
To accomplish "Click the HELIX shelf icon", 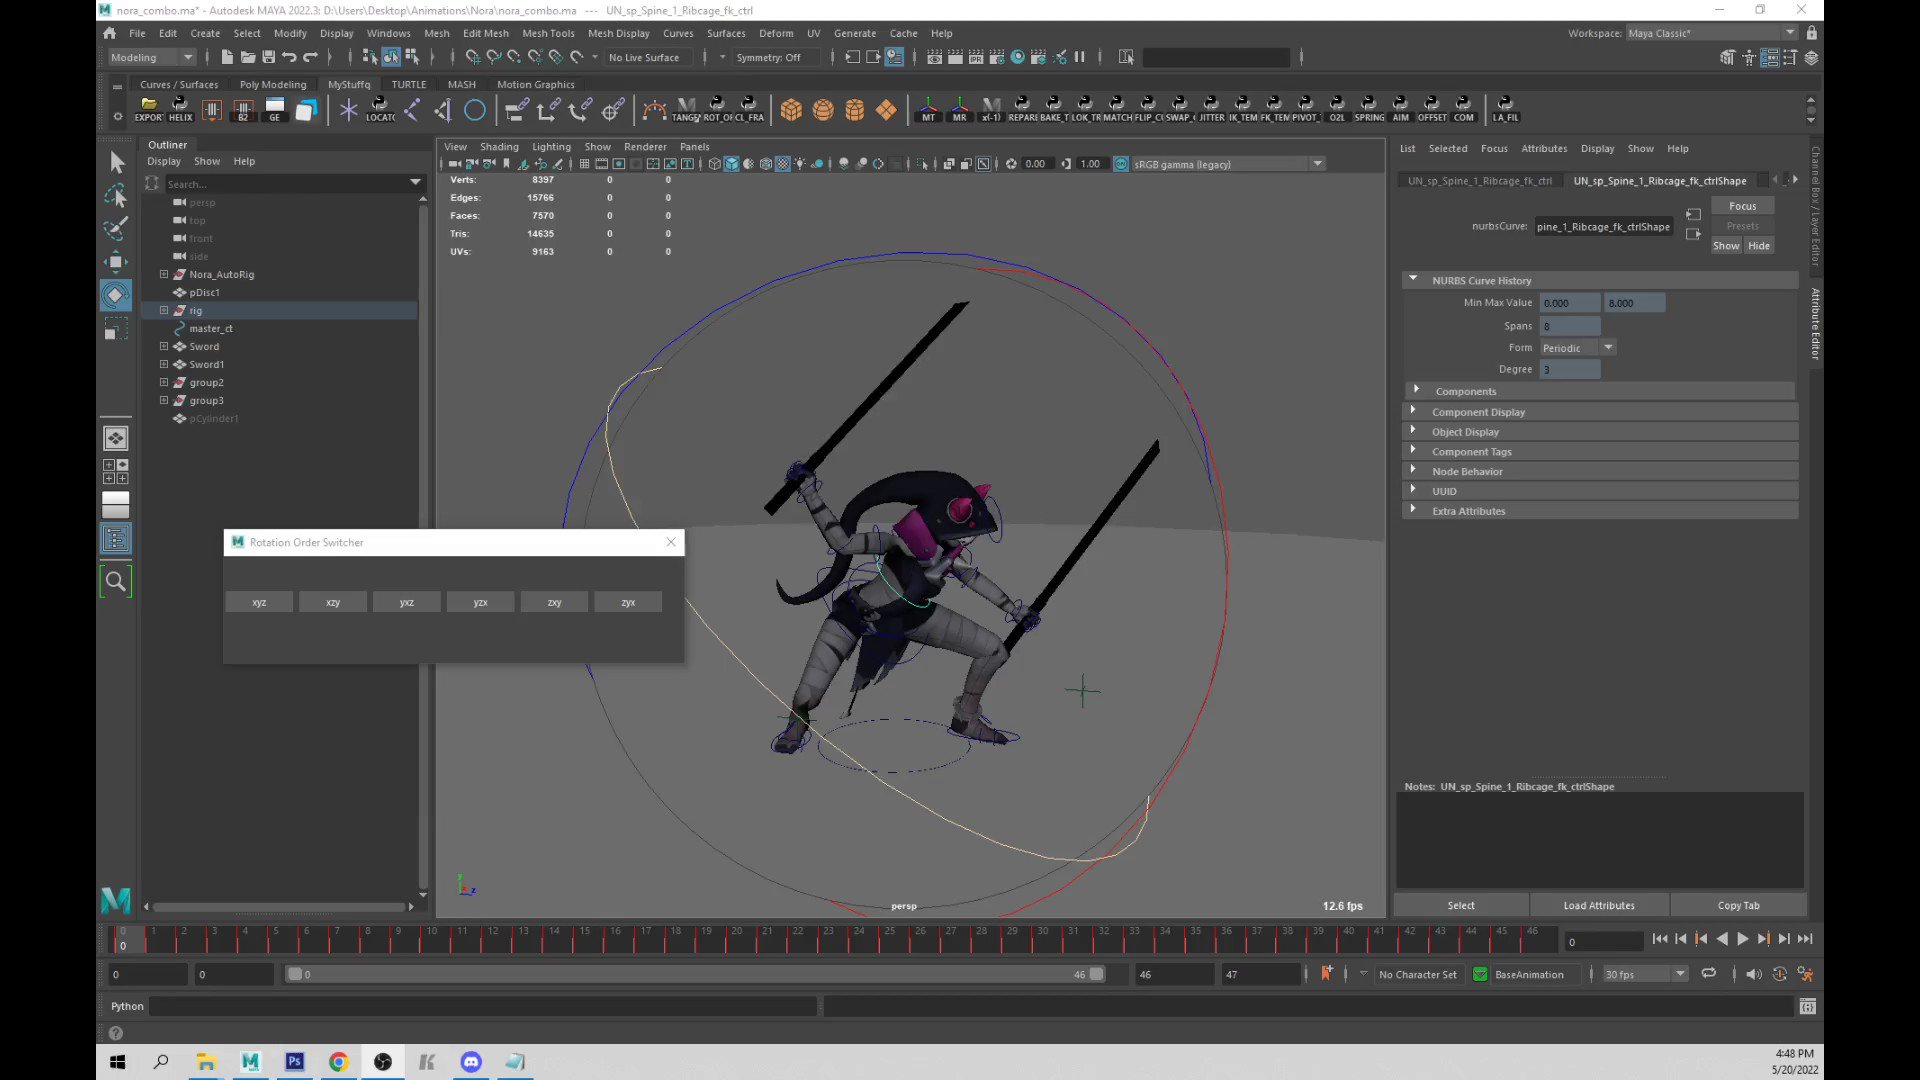I will pyautogui.click(x=180, y=108).
